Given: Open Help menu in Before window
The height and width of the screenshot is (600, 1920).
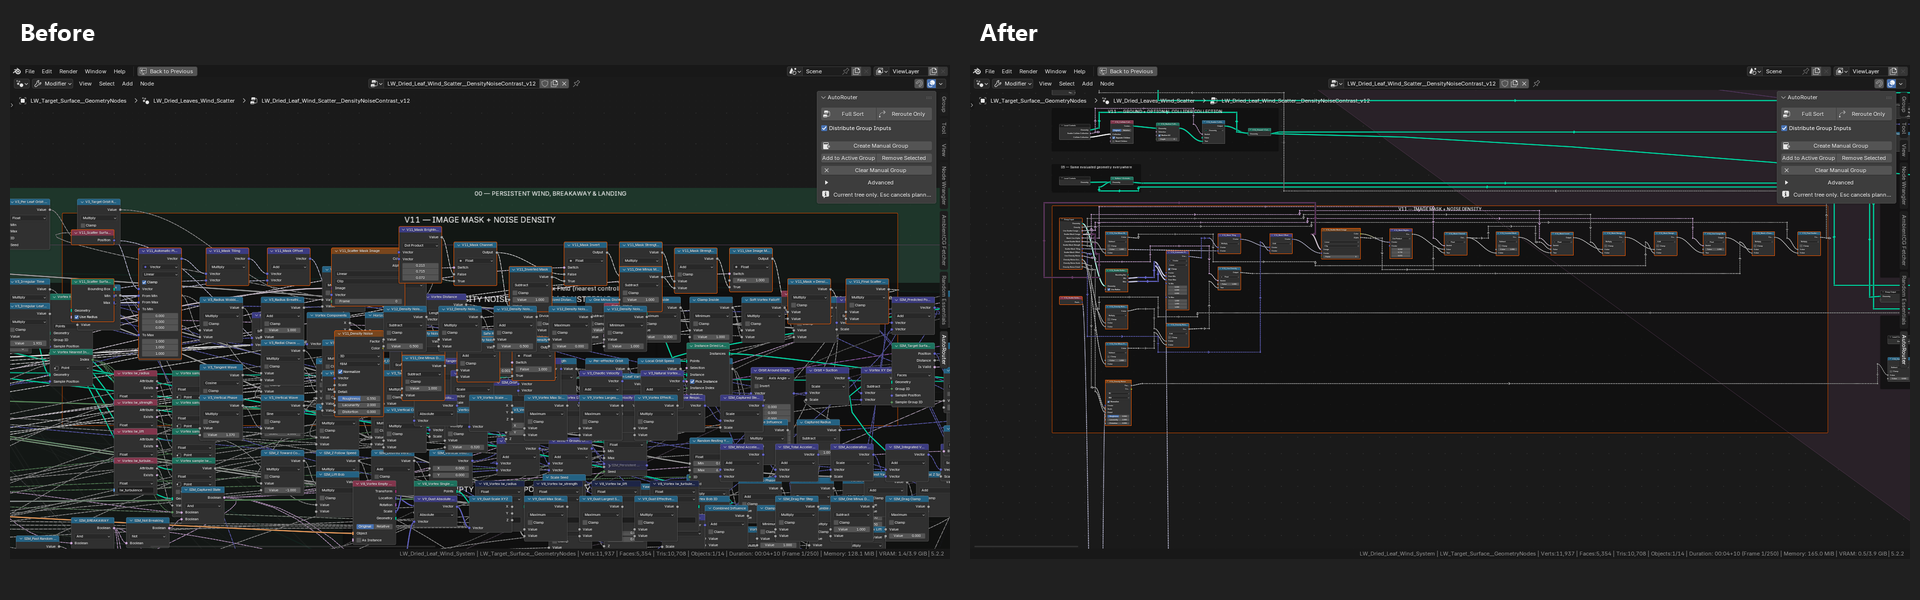Looking at the screenshot, I should (120, 71).
